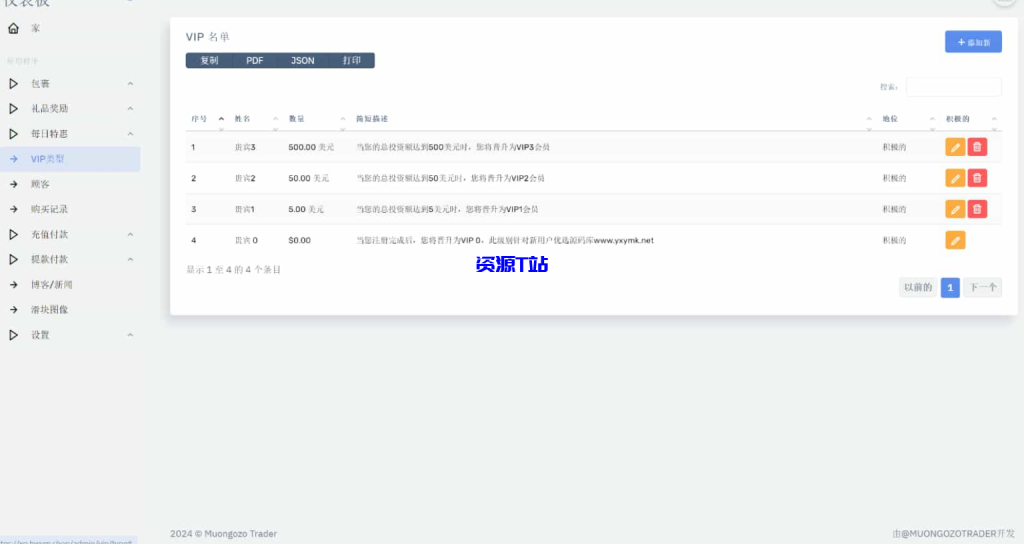Viewport: 1024px width, 544px height.
Task: Open the VIP类型 menu item
Action: pyautogui.click(x=70, y=159)
